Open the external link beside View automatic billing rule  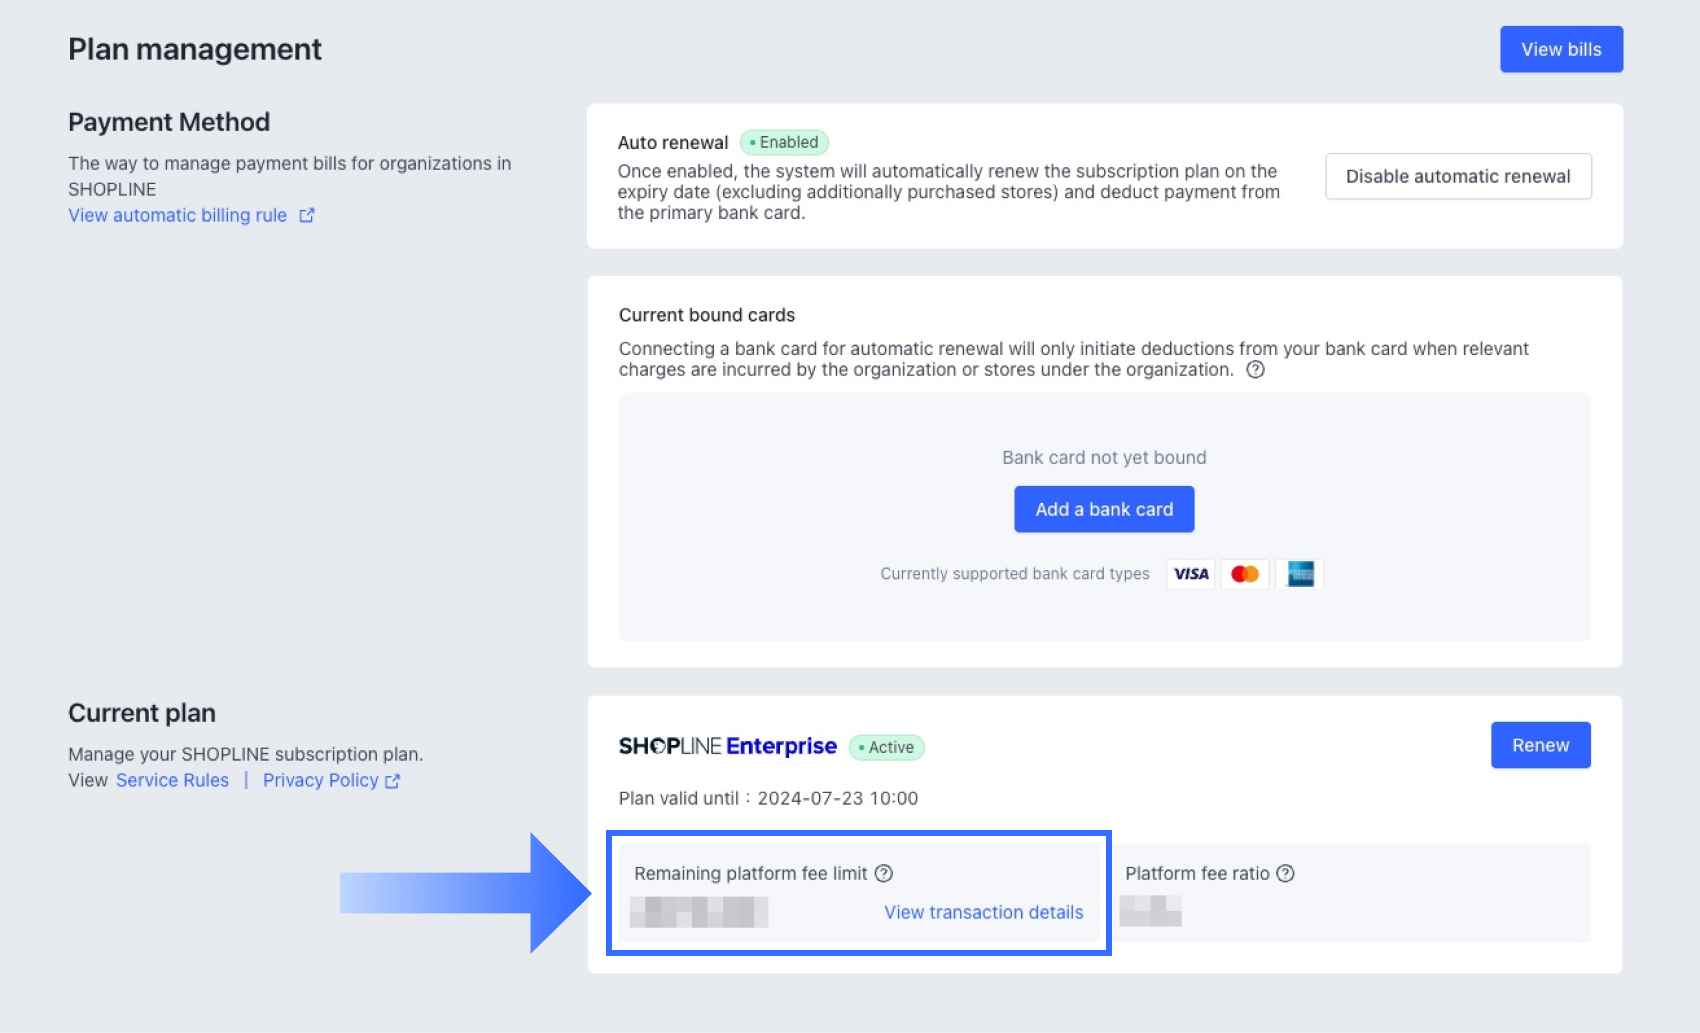pos(307,215)
